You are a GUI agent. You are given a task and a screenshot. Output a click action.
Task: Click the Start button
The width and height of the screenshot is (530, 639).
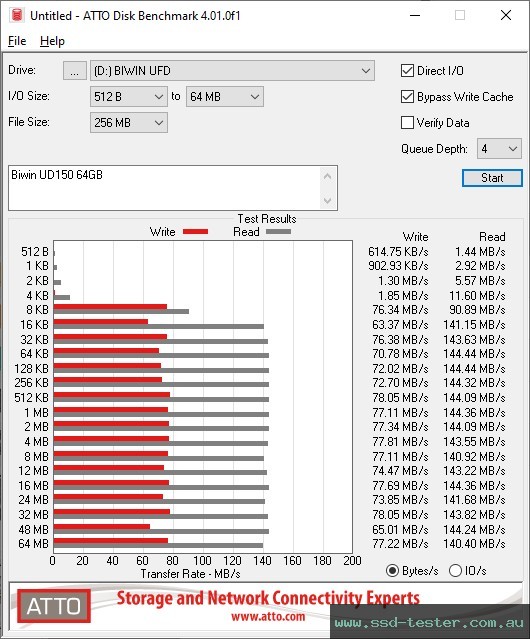(492, 178)
